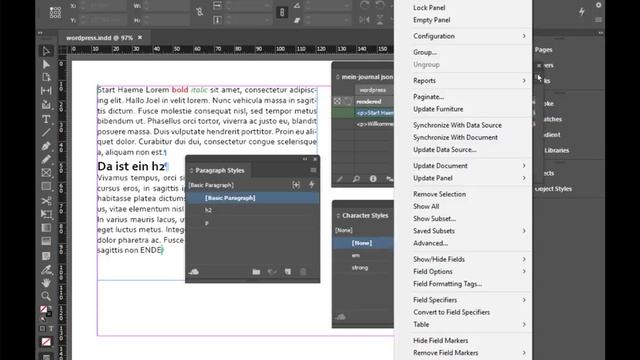This screenshot has height=360, width=640.
Task: Expand the Configuration submenu
Action: click(469, 36)
